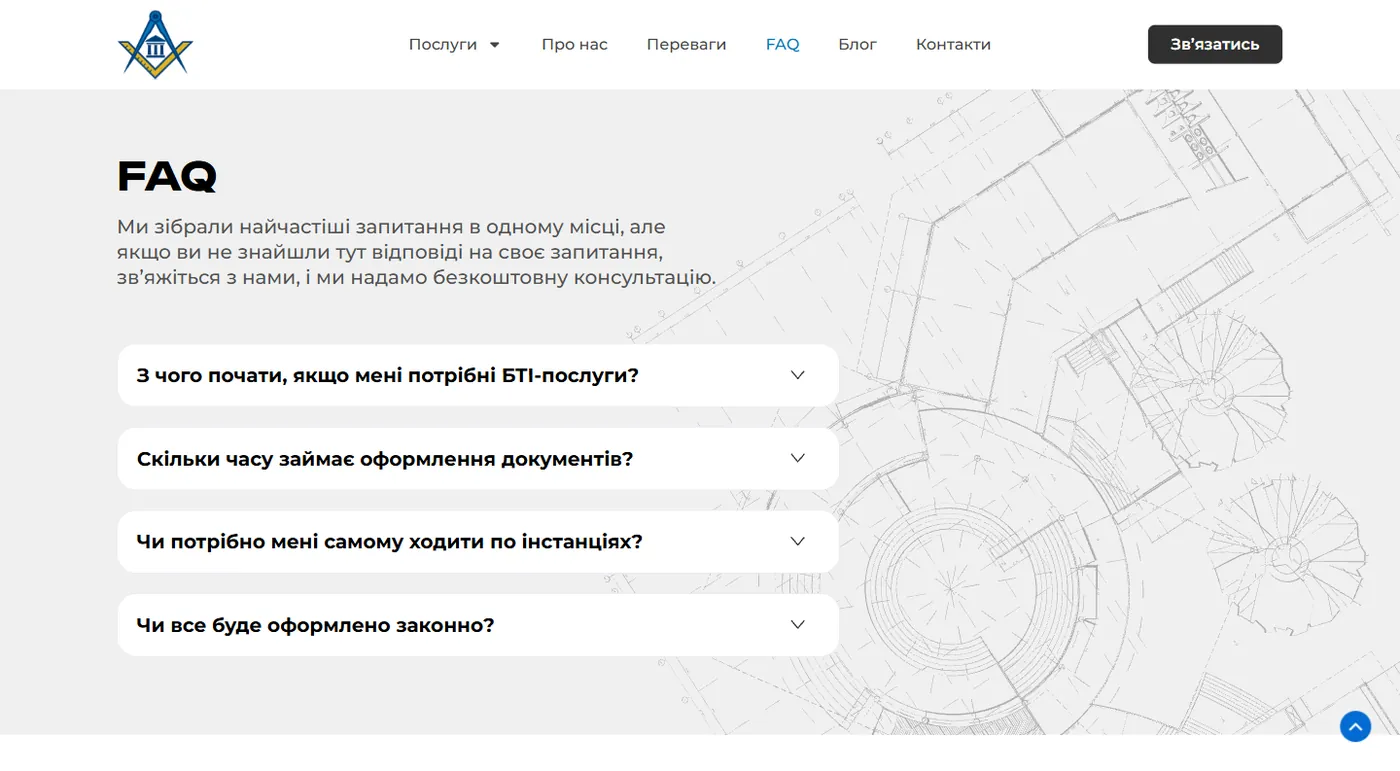The width and height of the screenshot is (1400, 771).
Task: Go to the Про нас page
Action: pyautogui.click(x=574, y=45)
